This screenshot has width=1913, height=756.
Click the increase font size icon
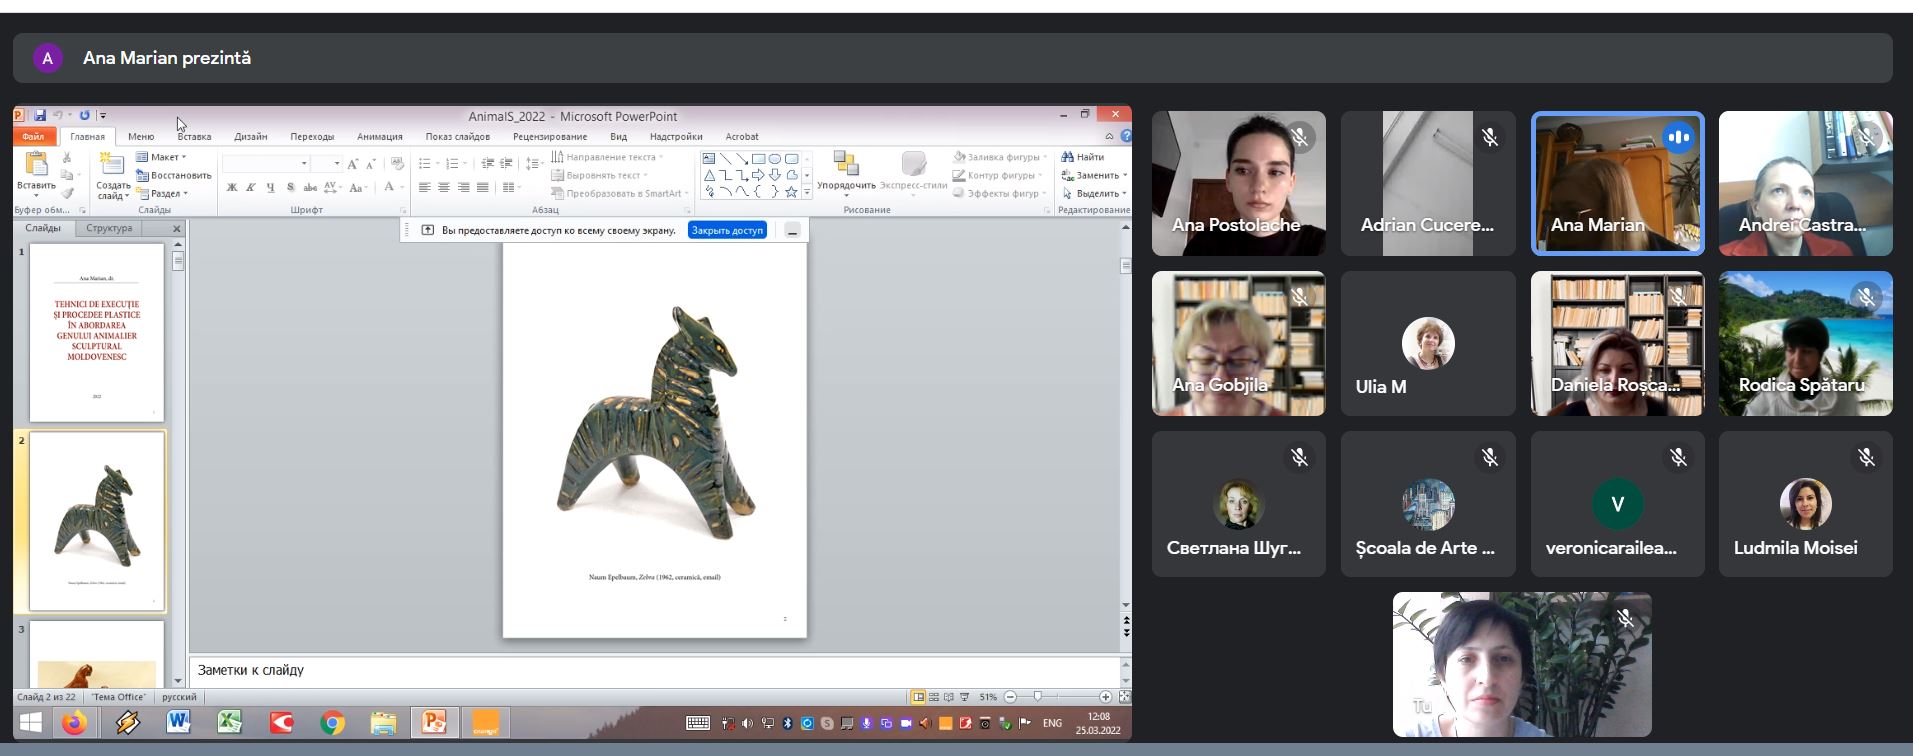point(353,163)
